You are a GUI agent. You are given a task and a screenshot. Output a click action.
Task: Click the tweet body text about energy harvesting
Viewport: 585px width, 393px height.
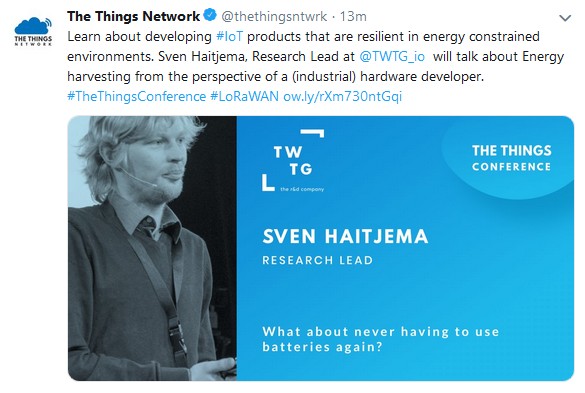click(315, 57)
